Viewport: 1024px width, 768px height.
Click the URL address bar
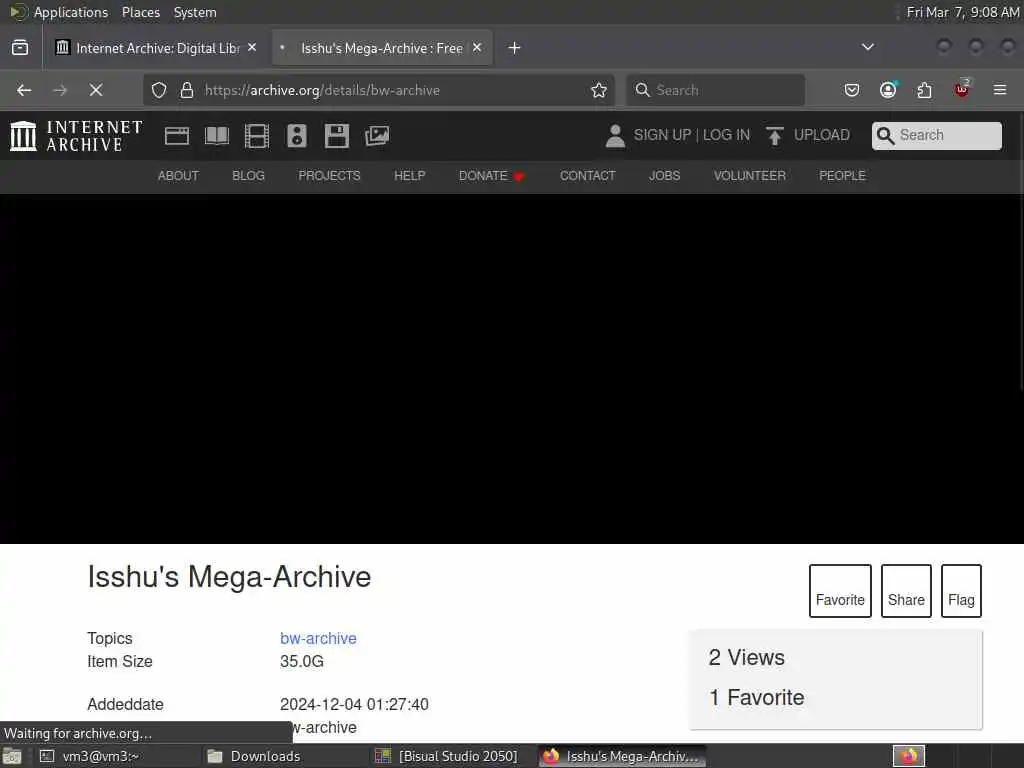pos(379,90)
